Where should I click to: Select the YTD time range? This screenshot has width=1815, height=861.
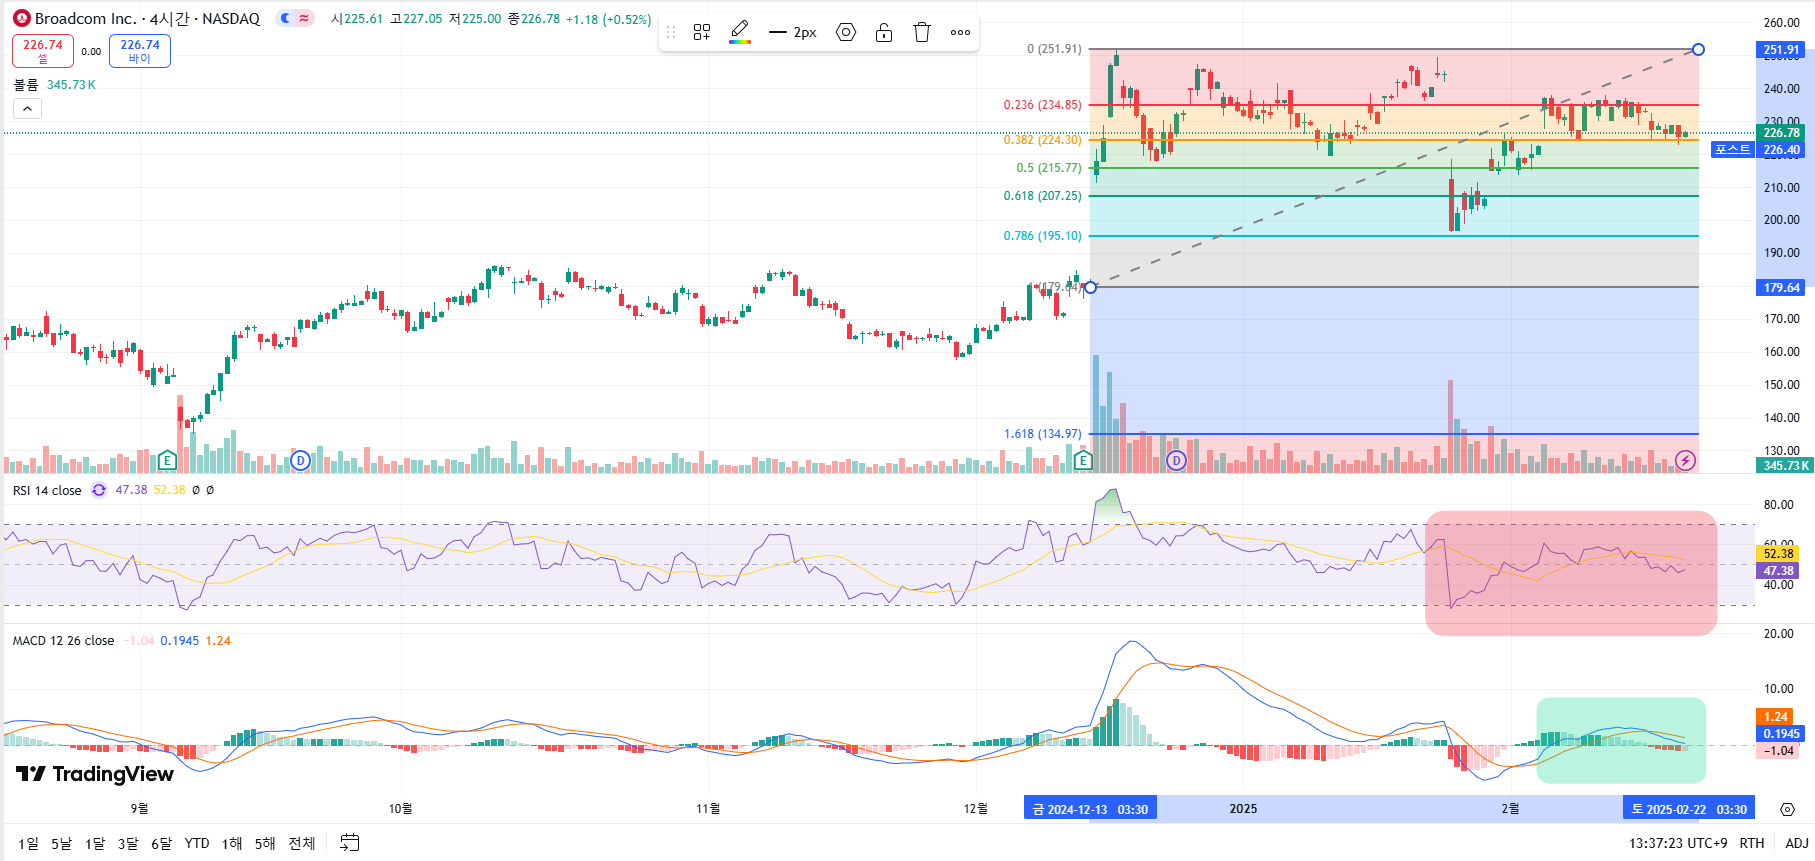tap(197, 843)
